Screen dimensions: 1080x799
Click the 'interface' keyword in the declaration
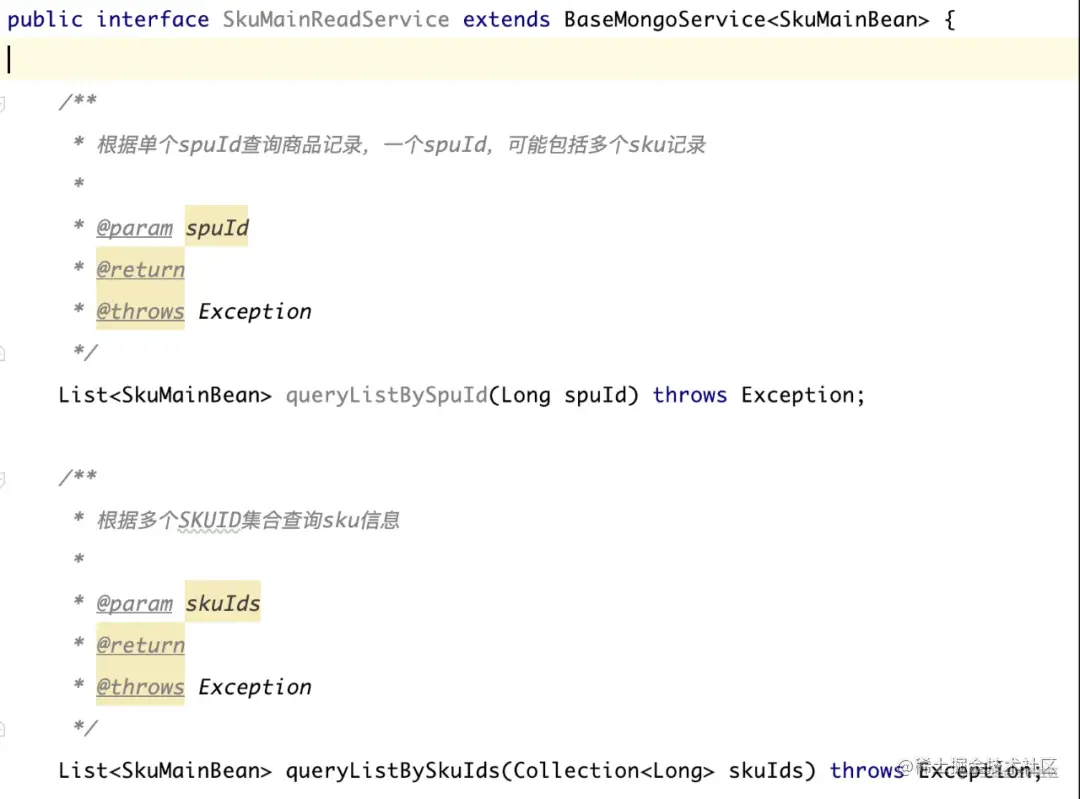[x=152, y=19]
